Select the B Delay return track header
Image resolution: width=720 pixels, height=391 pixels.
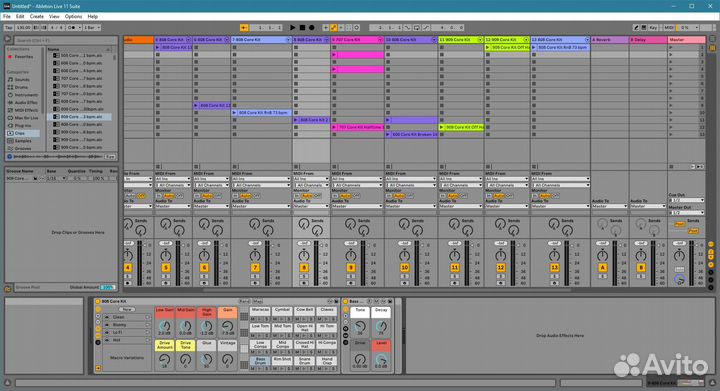[x=648, y=40]
